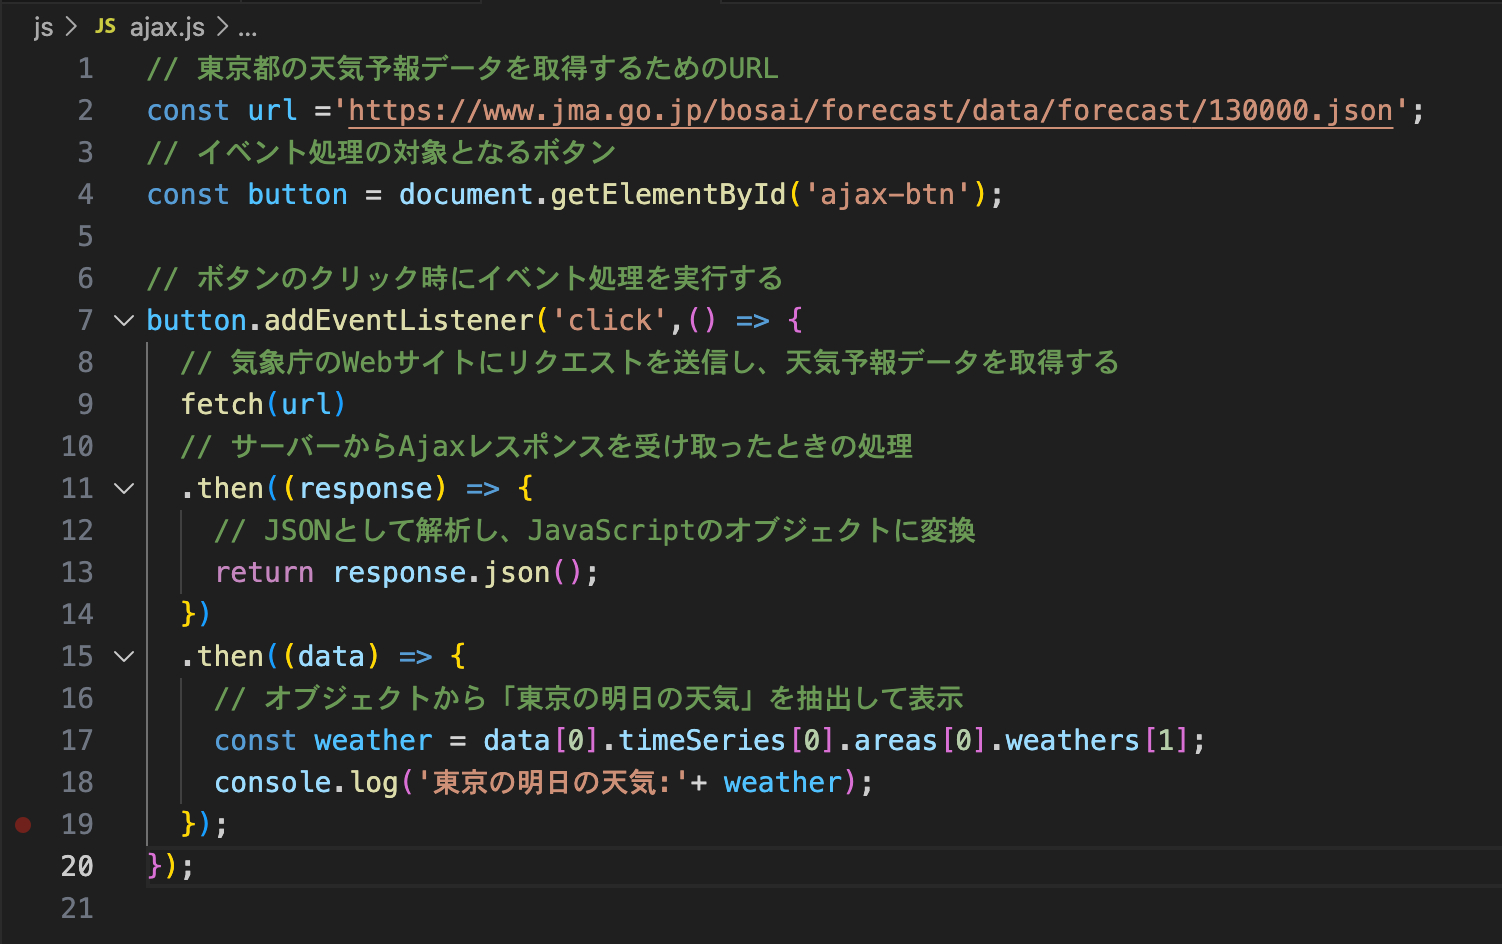Collapse the second .then block on line 15

click(x=123, y=656)
